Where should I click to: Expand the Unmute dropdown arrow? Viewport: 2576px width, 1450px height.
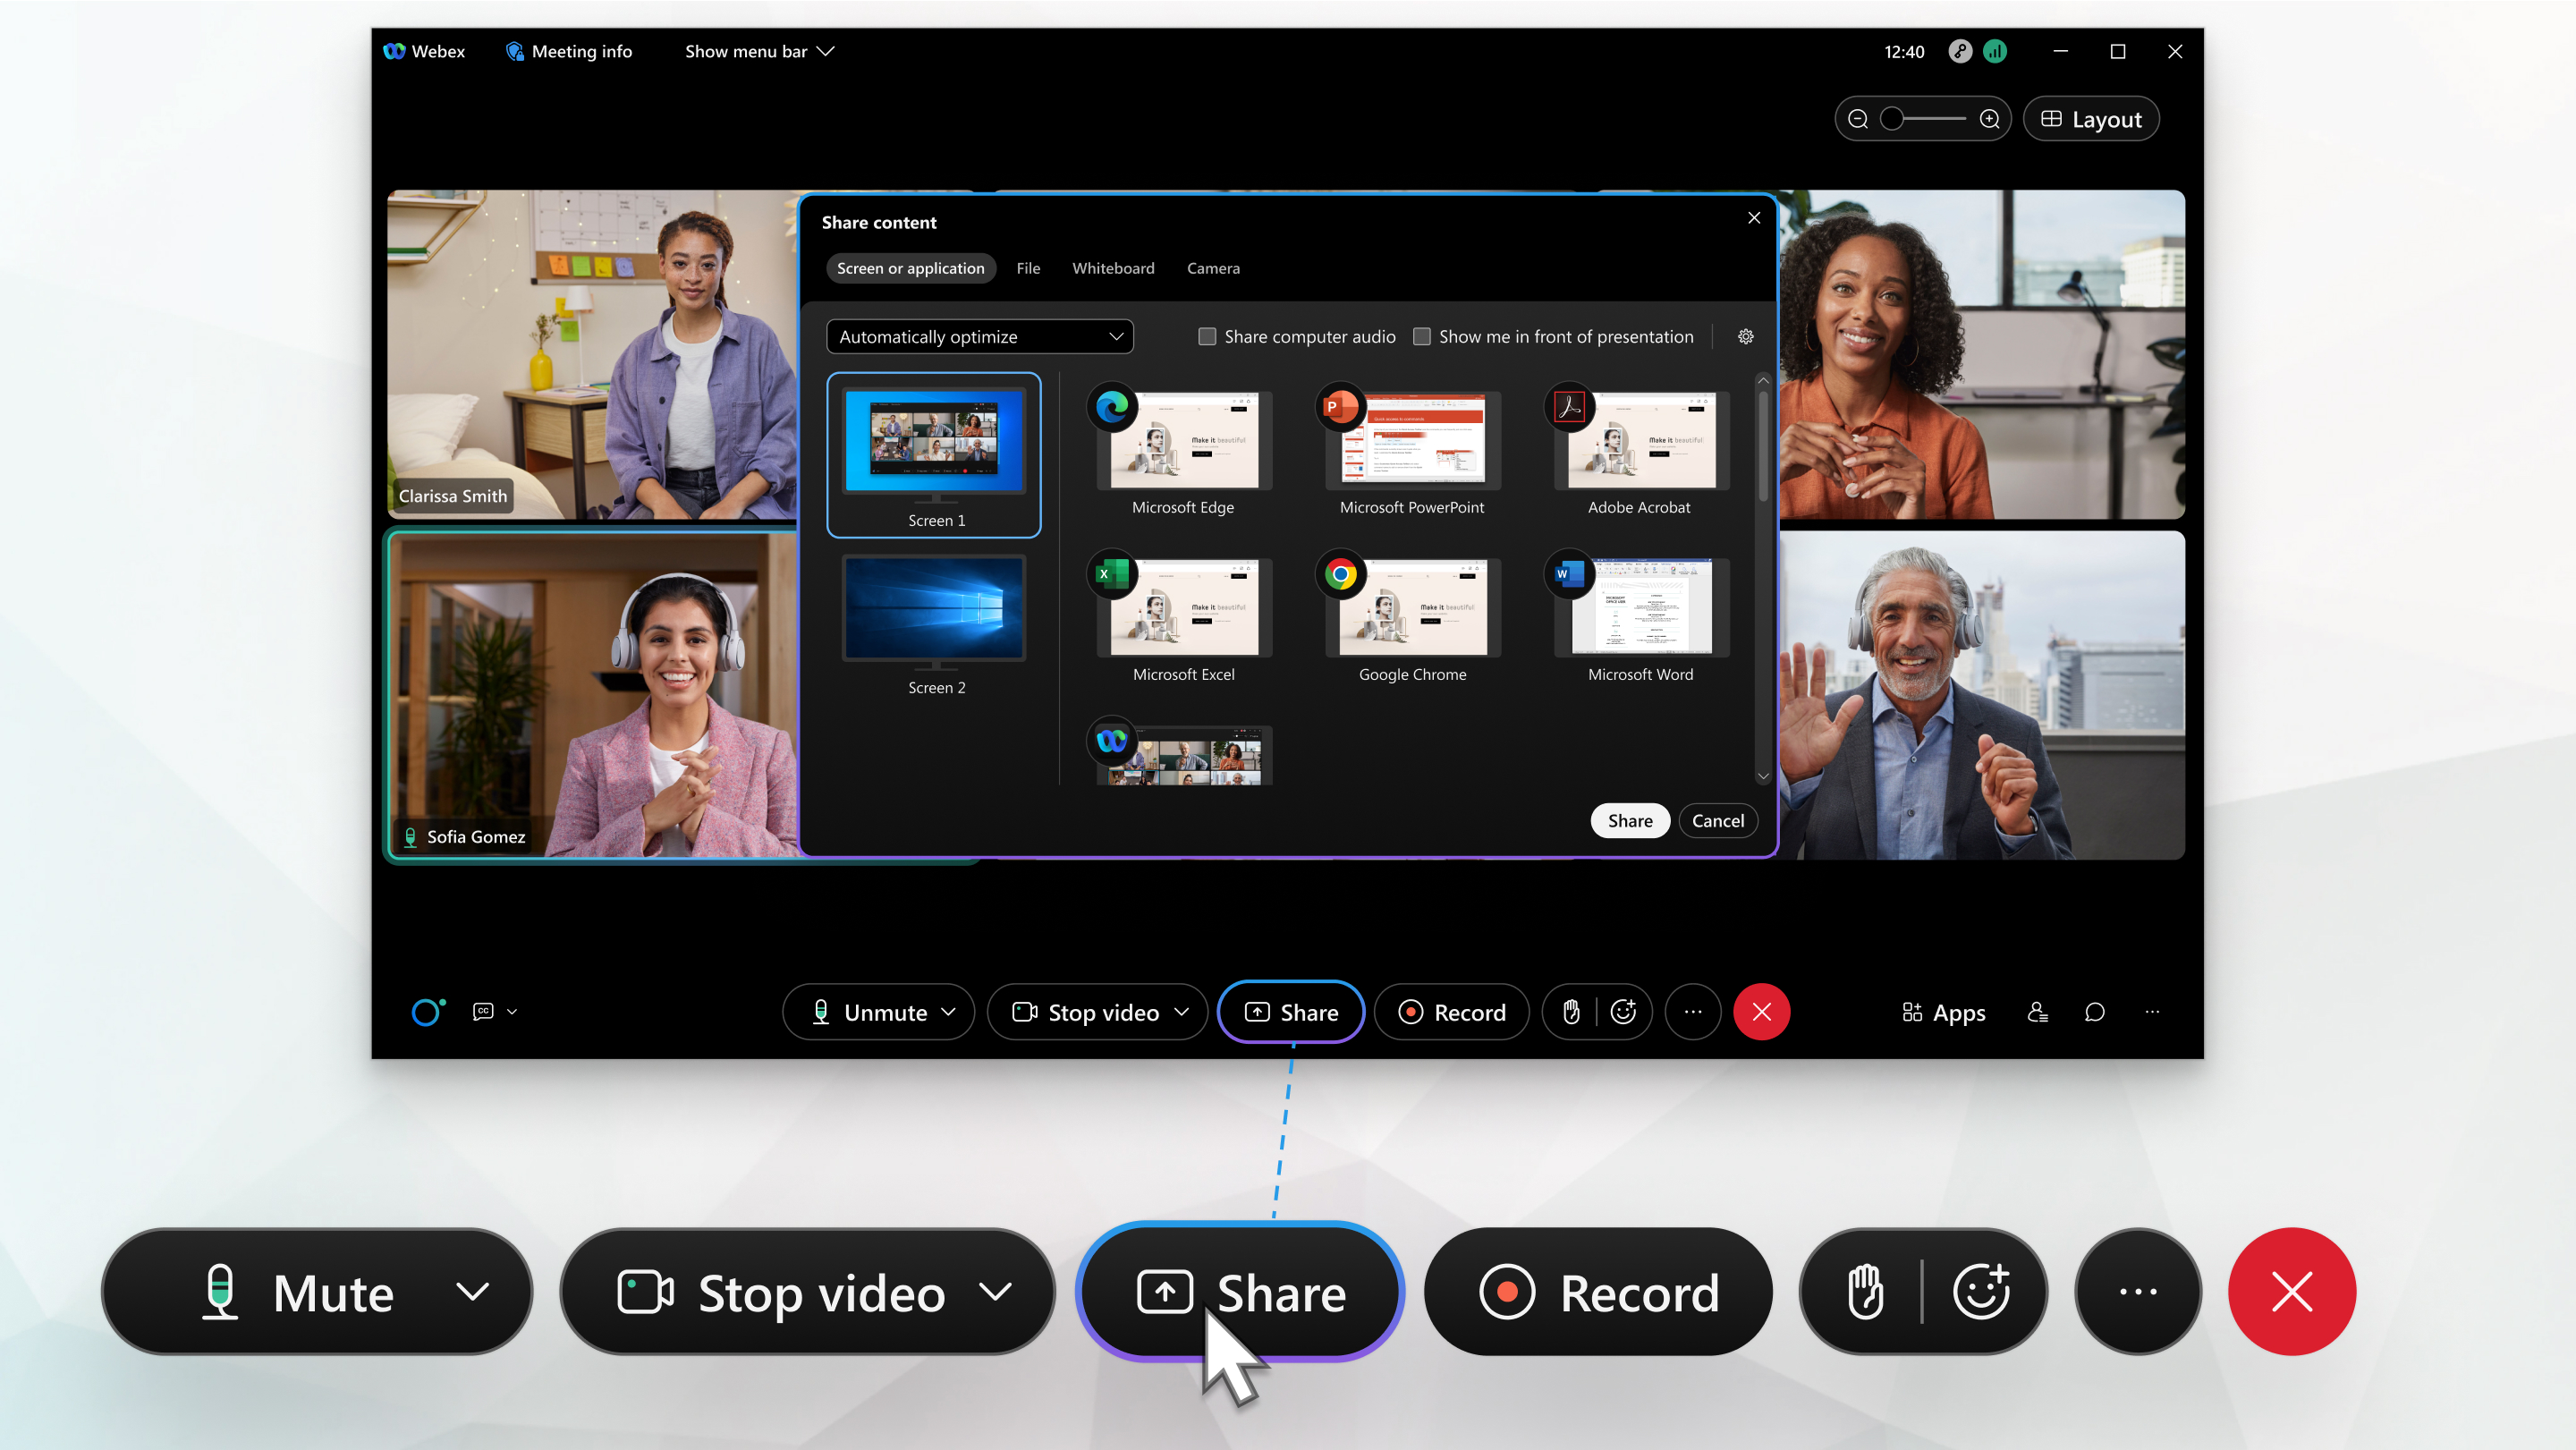pyautogui.click(x=948, y=1012)
